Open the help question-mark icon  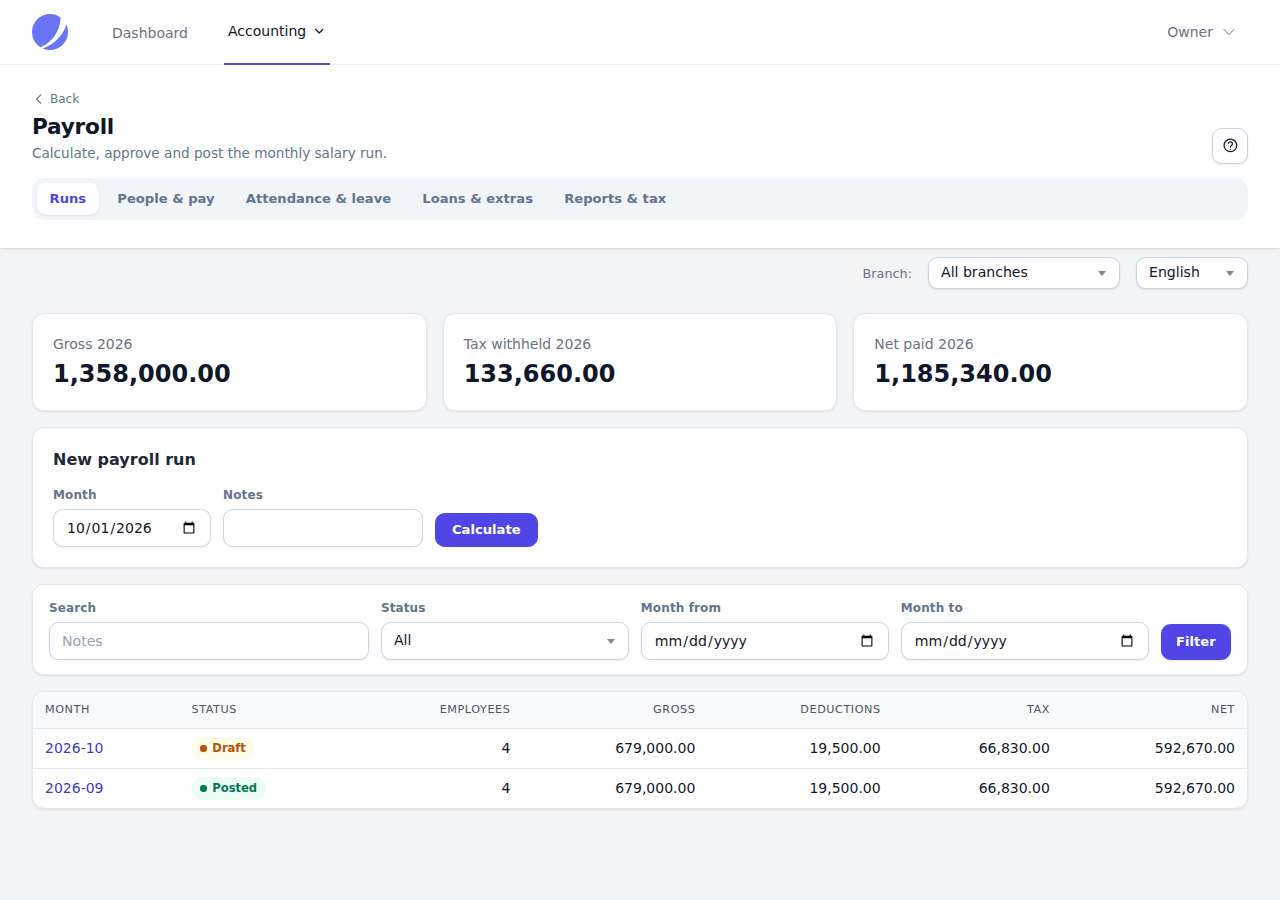point(1230,146)
